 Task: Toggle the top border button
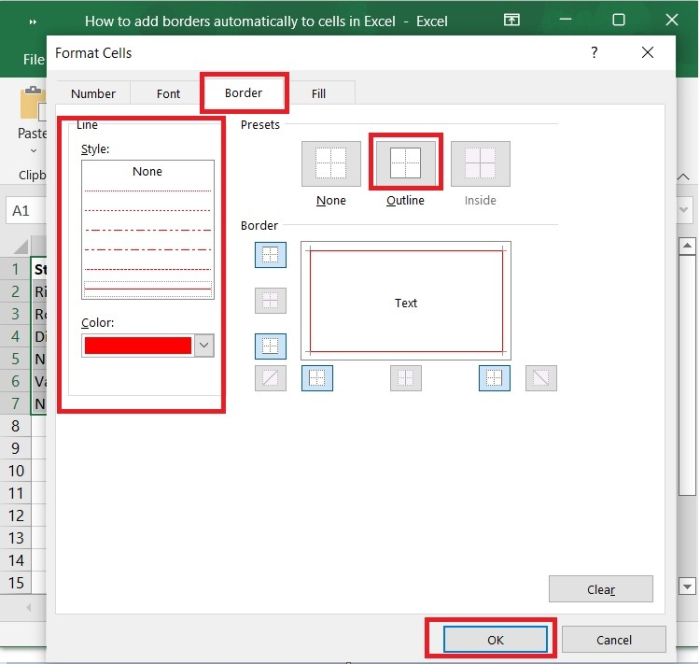coord(271,255)
